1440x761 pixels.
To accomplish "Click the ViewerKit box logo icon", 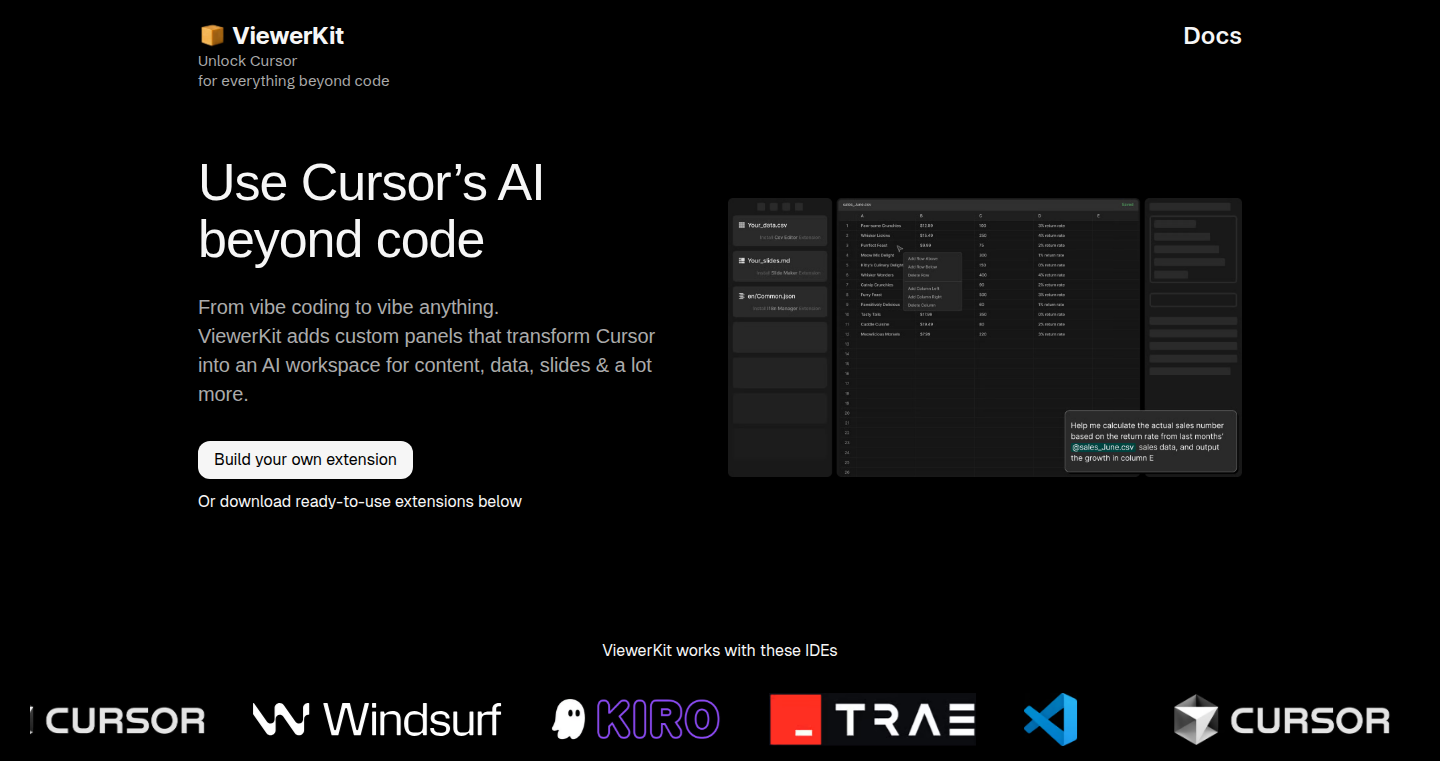I will click(x=212, y=36).
